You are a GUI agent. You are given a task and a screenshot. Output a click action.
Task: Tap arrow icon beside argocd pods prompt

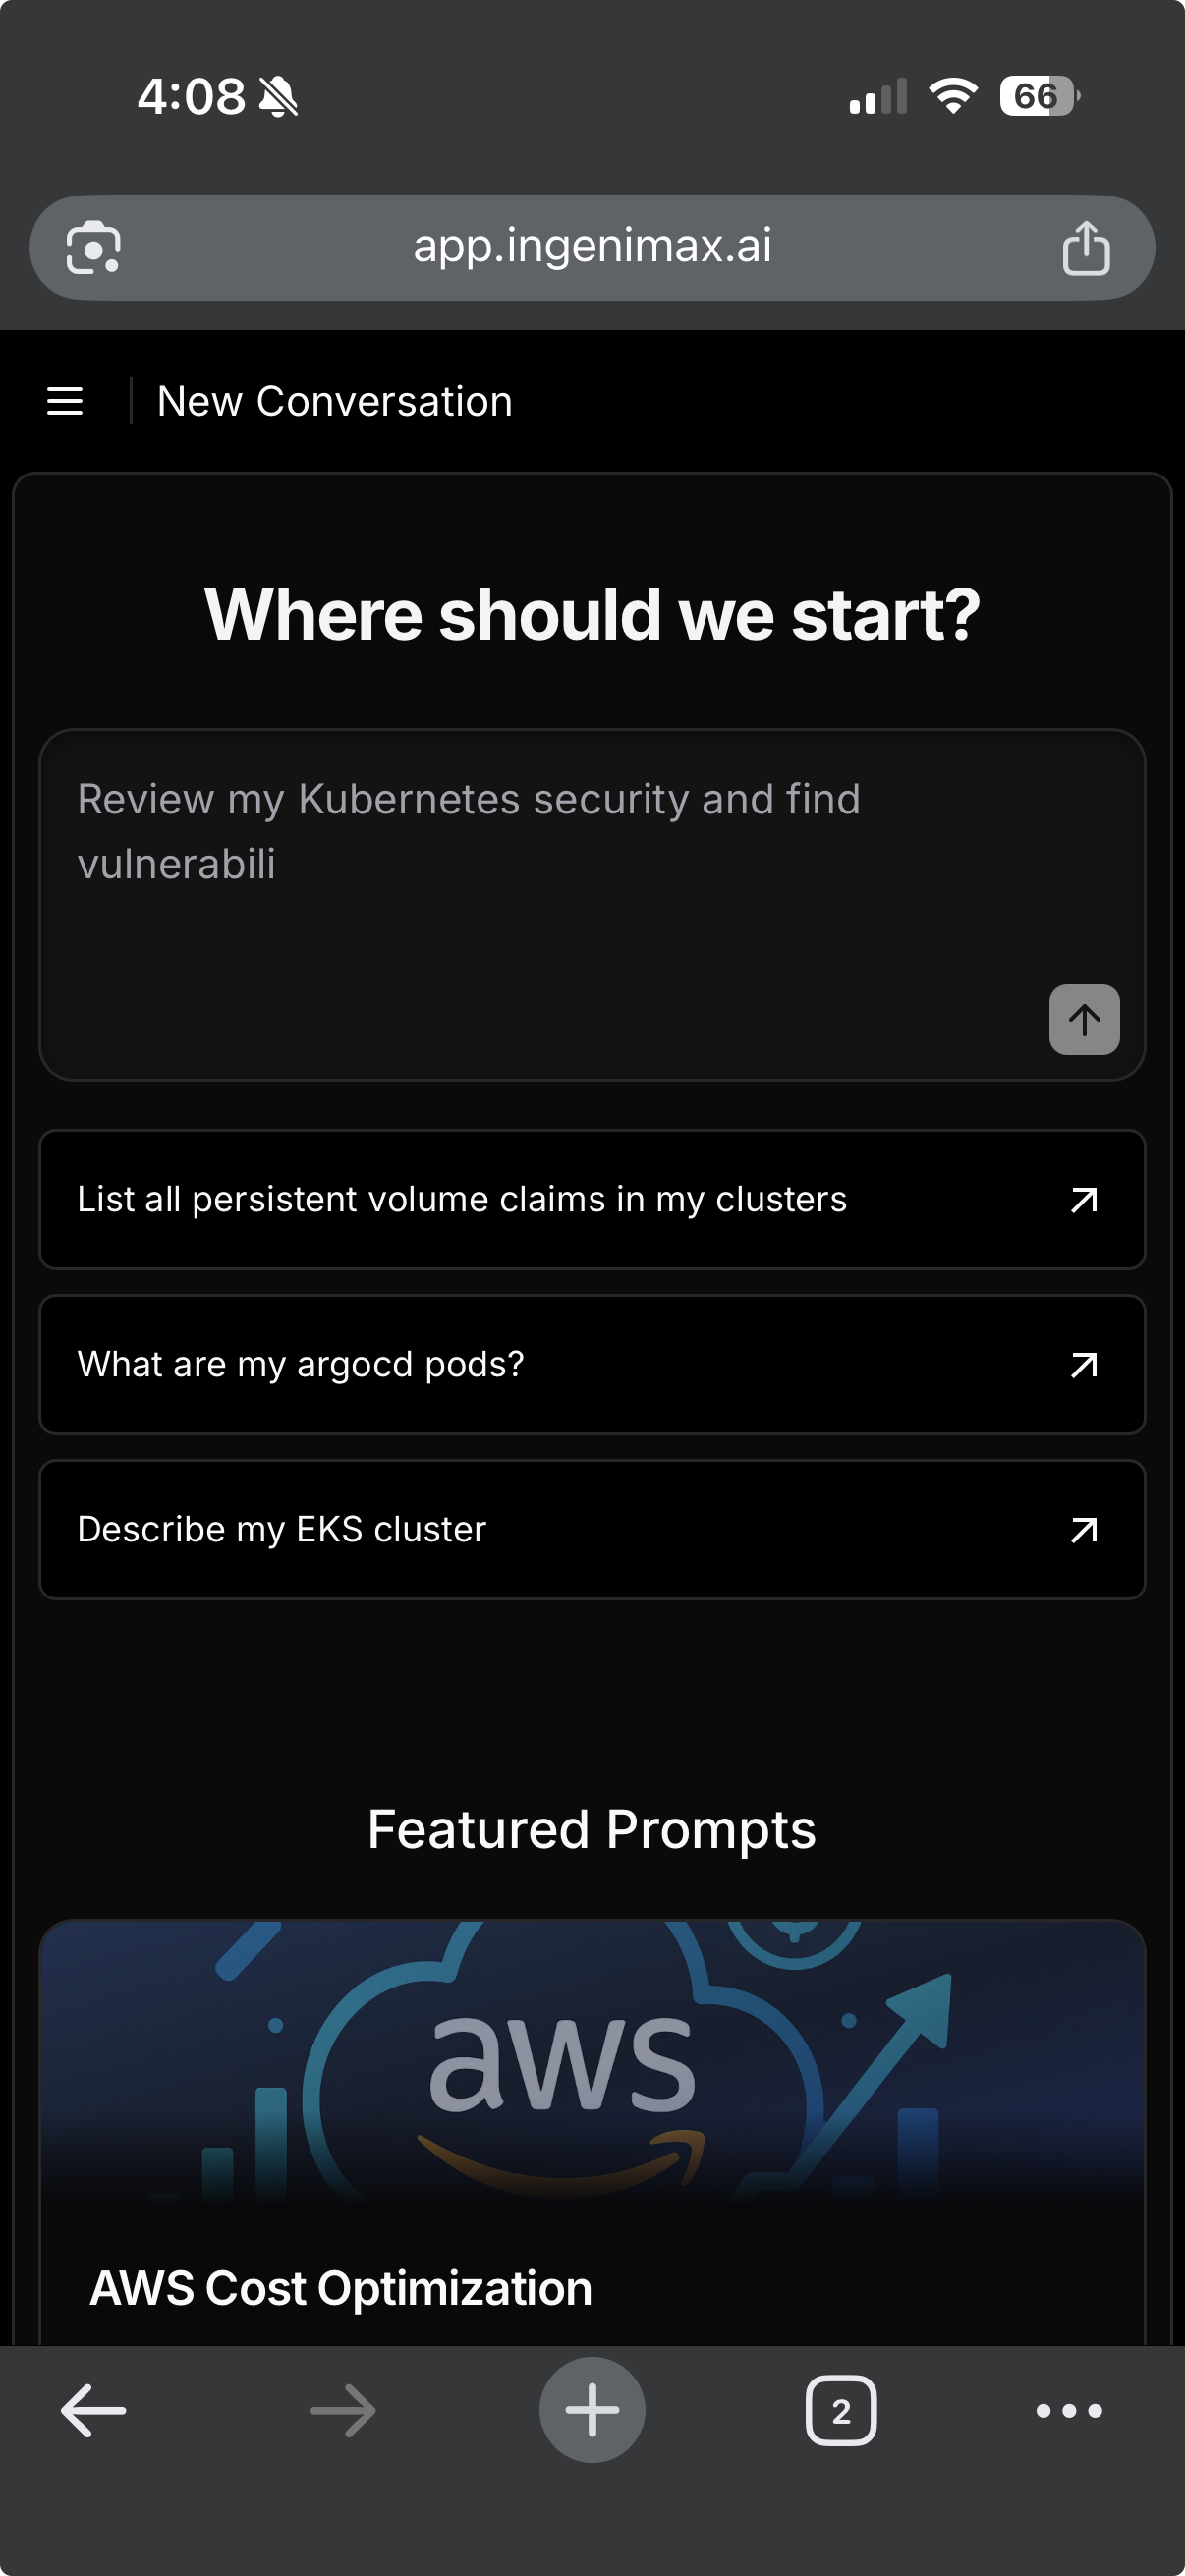click(1084, 1364)
